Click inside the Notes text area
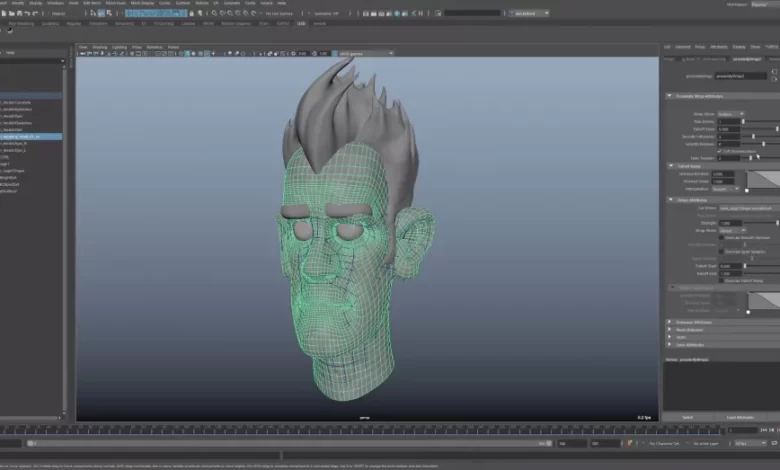This screenshot has width=780, height=470. 721,385
